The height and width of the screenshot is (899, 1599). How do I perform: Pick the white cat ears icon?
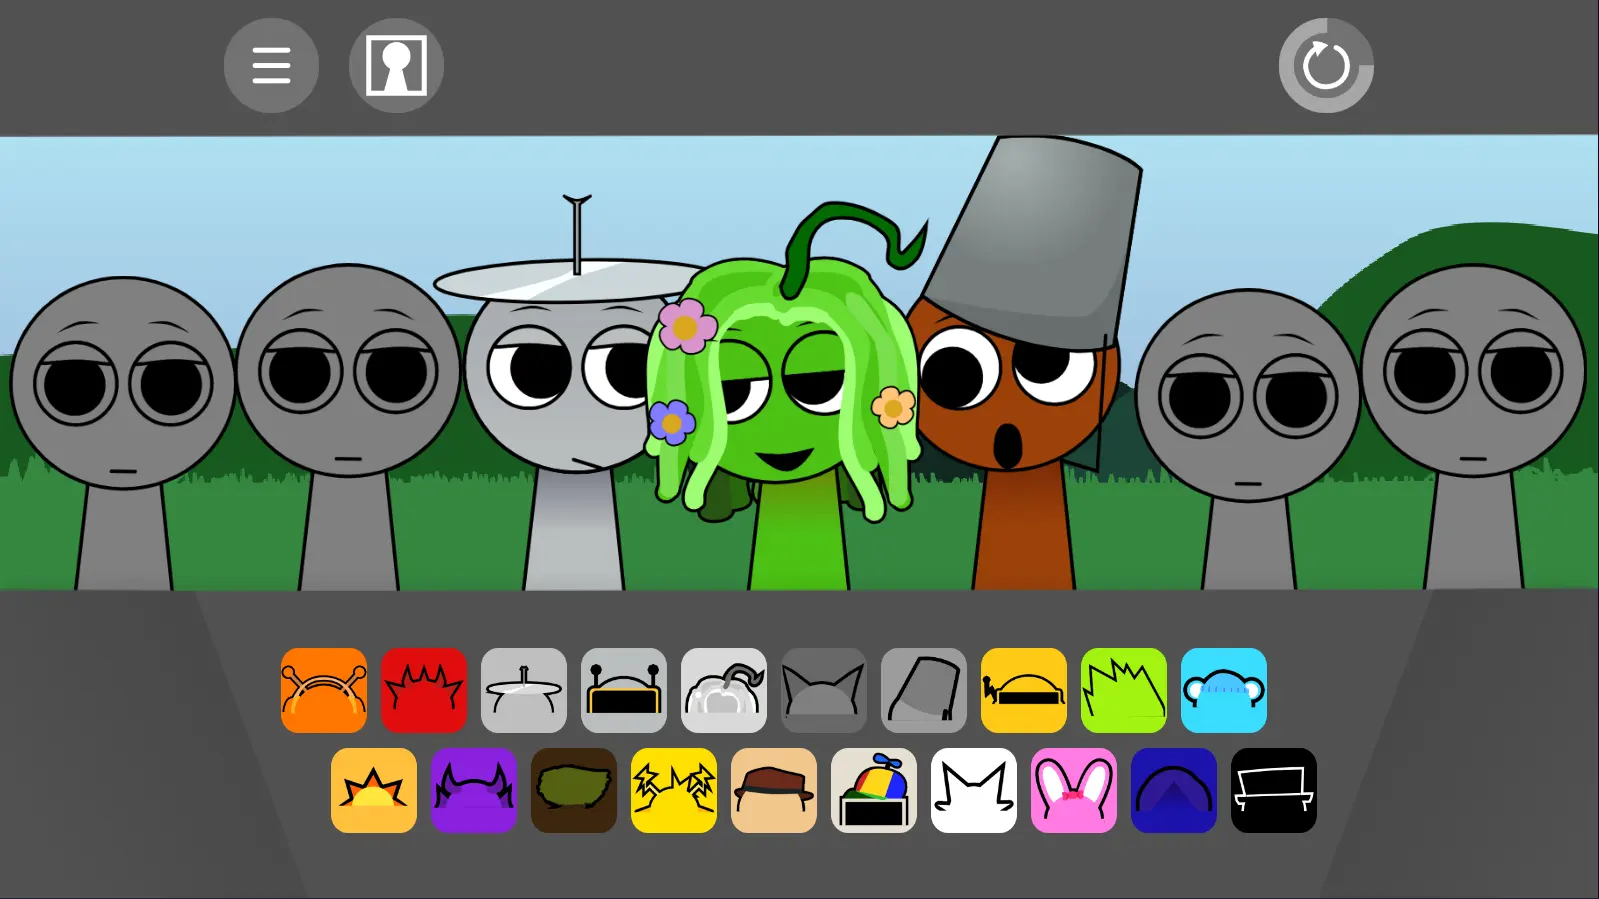(974, 790)
